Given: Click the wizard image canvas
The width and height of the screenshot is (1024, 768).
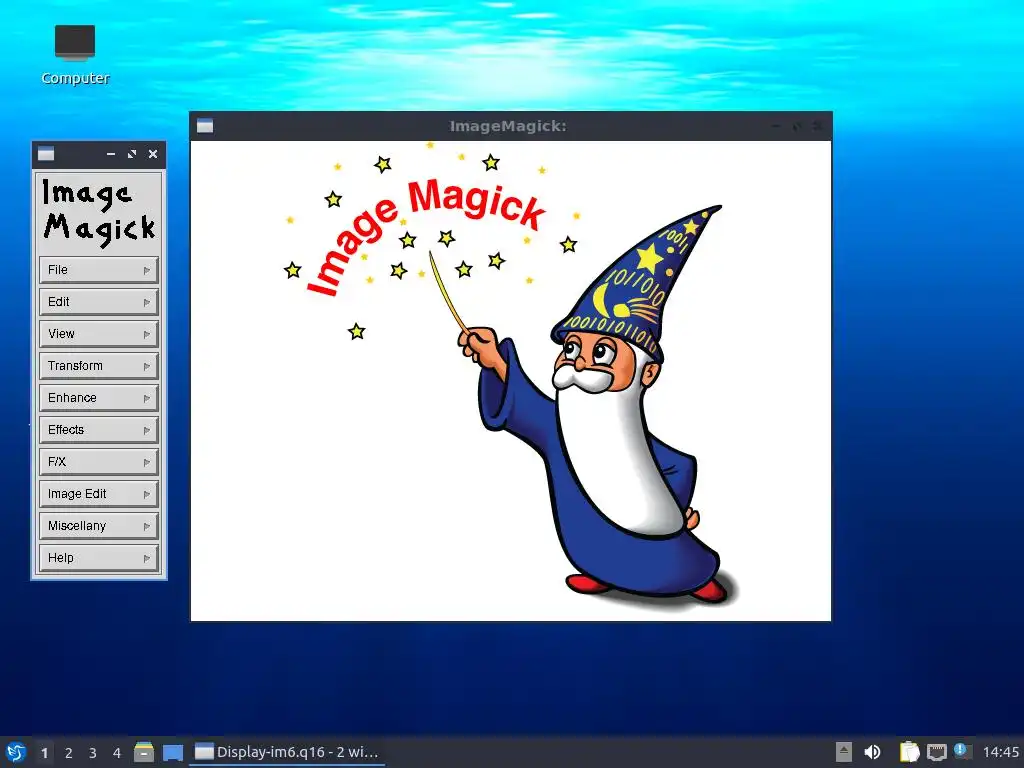Looking at the screenshot, I should tap(511, 381).
